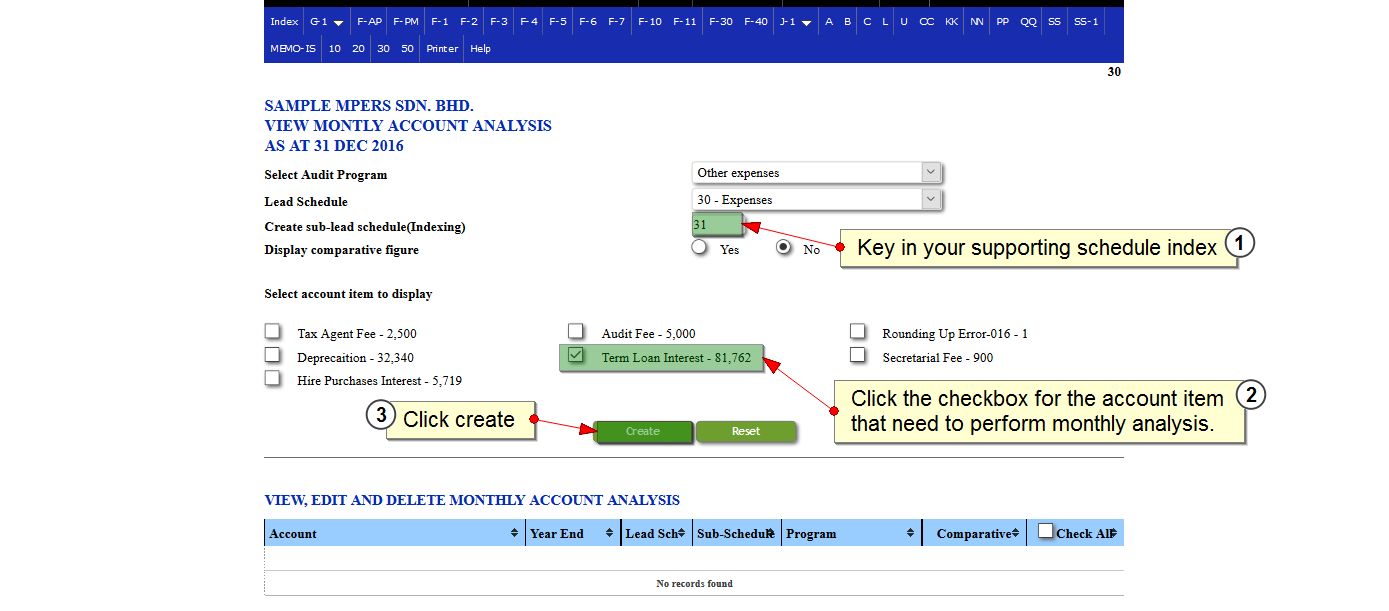Viewport: 1389px width, 611px height.
Task: Open the Index menu item
Action: pos(284,21)
